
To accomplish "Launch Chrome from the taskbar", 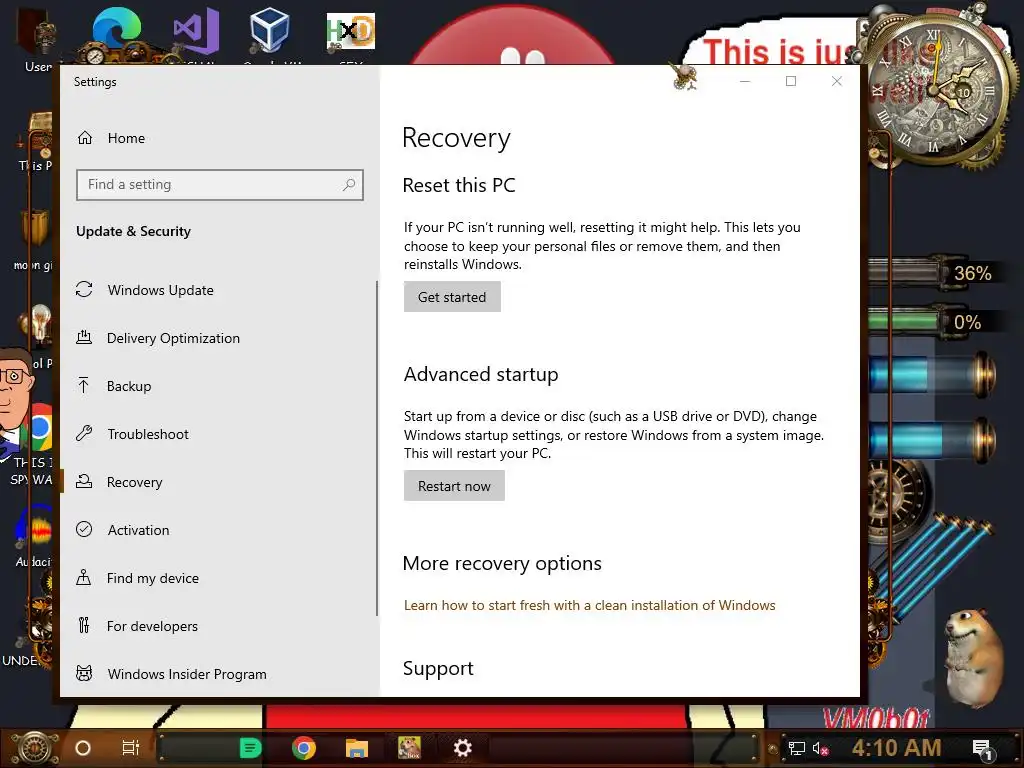I will [304, 748].
